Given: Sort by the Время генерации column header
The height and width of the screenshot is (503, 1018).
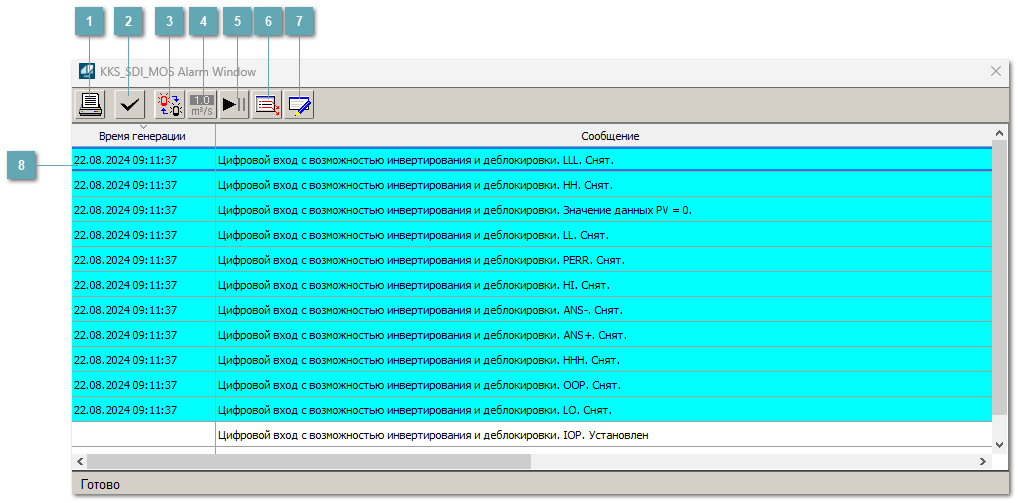Looking at the screenshot, I should [143, 136].
